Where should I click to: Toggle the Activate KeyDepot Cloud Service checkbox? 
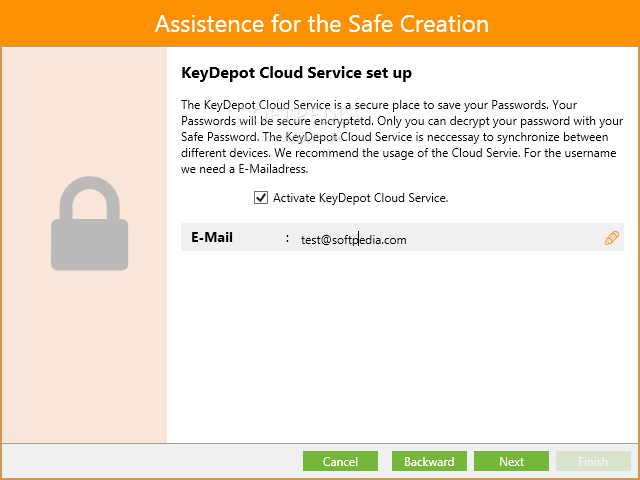261,198
